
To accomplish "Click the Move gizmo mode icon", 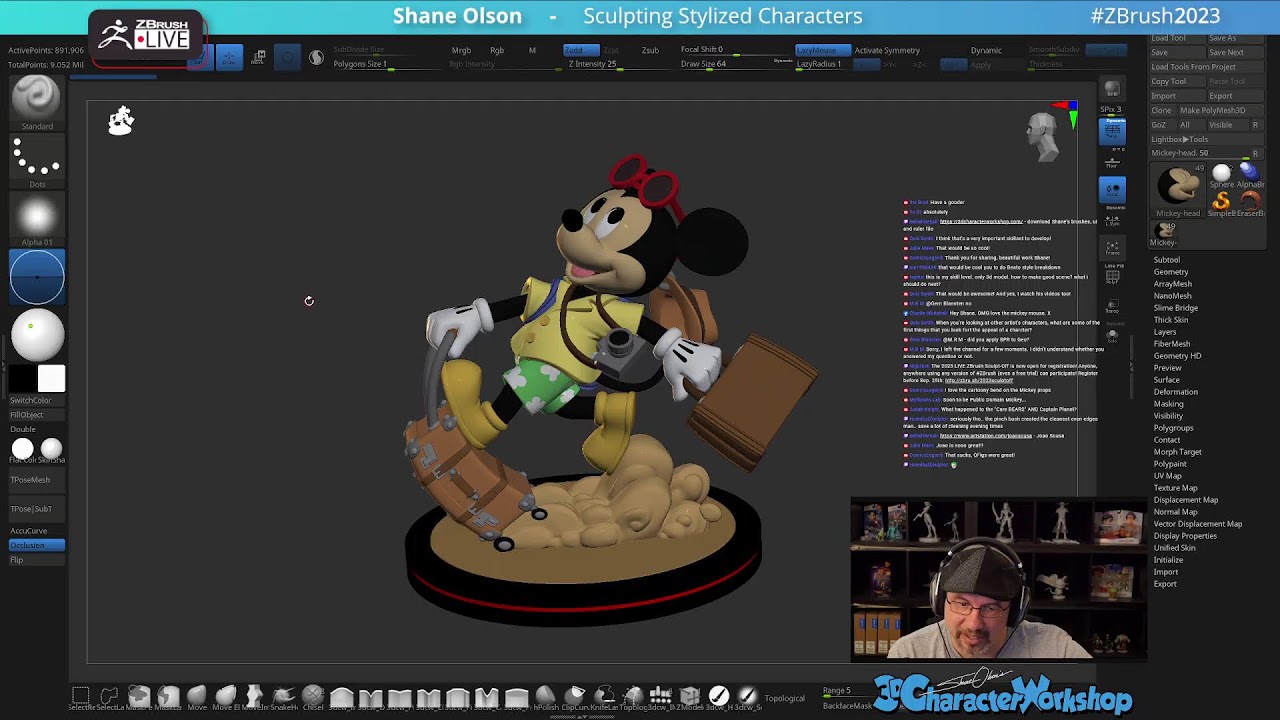I will [259, 57].
